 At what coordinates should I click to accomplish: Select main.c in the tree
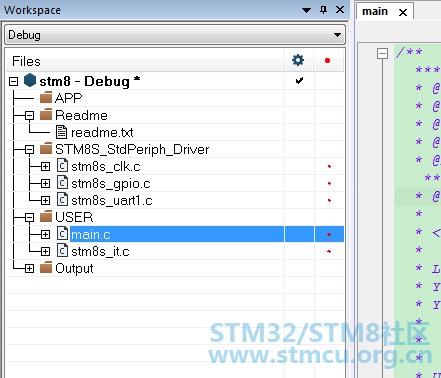click(91, 235)
